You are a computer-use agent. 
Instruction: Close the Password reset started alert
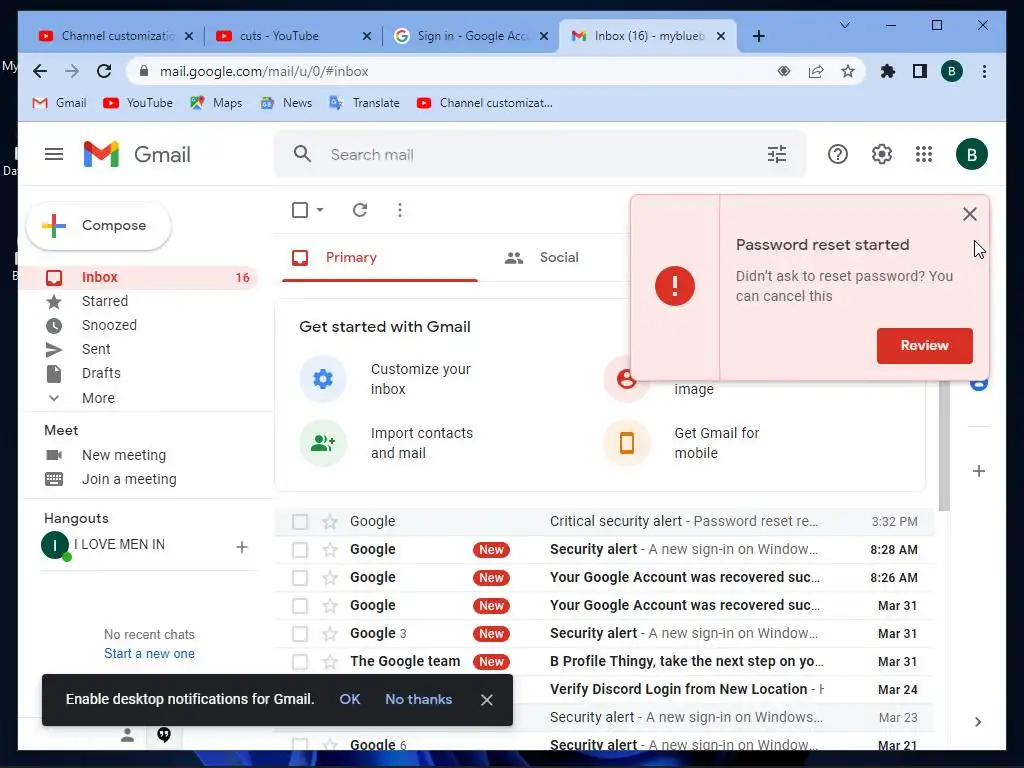[969, 214]
